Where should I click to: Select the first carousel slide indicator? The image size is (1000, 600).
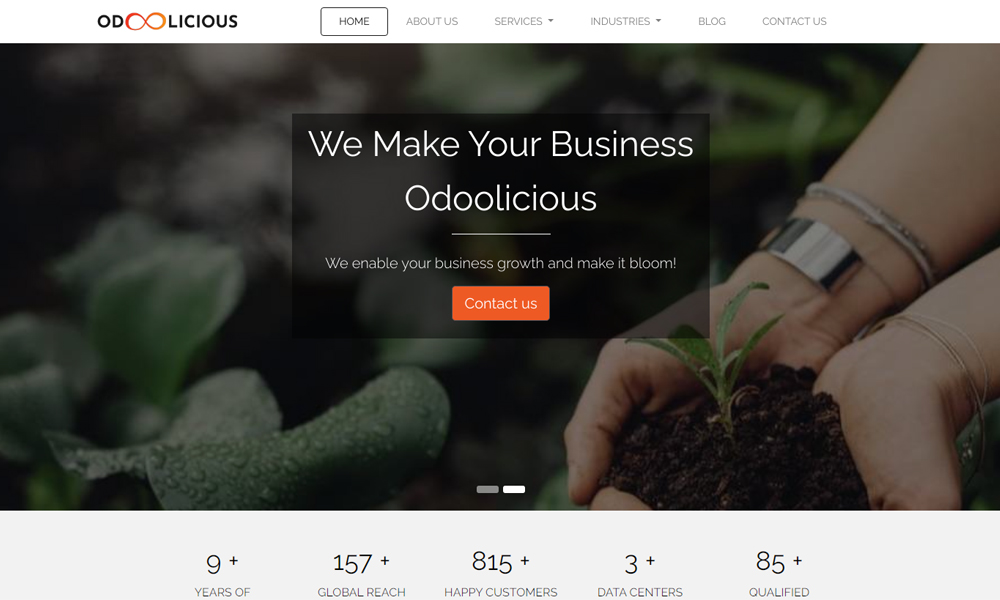487,490
